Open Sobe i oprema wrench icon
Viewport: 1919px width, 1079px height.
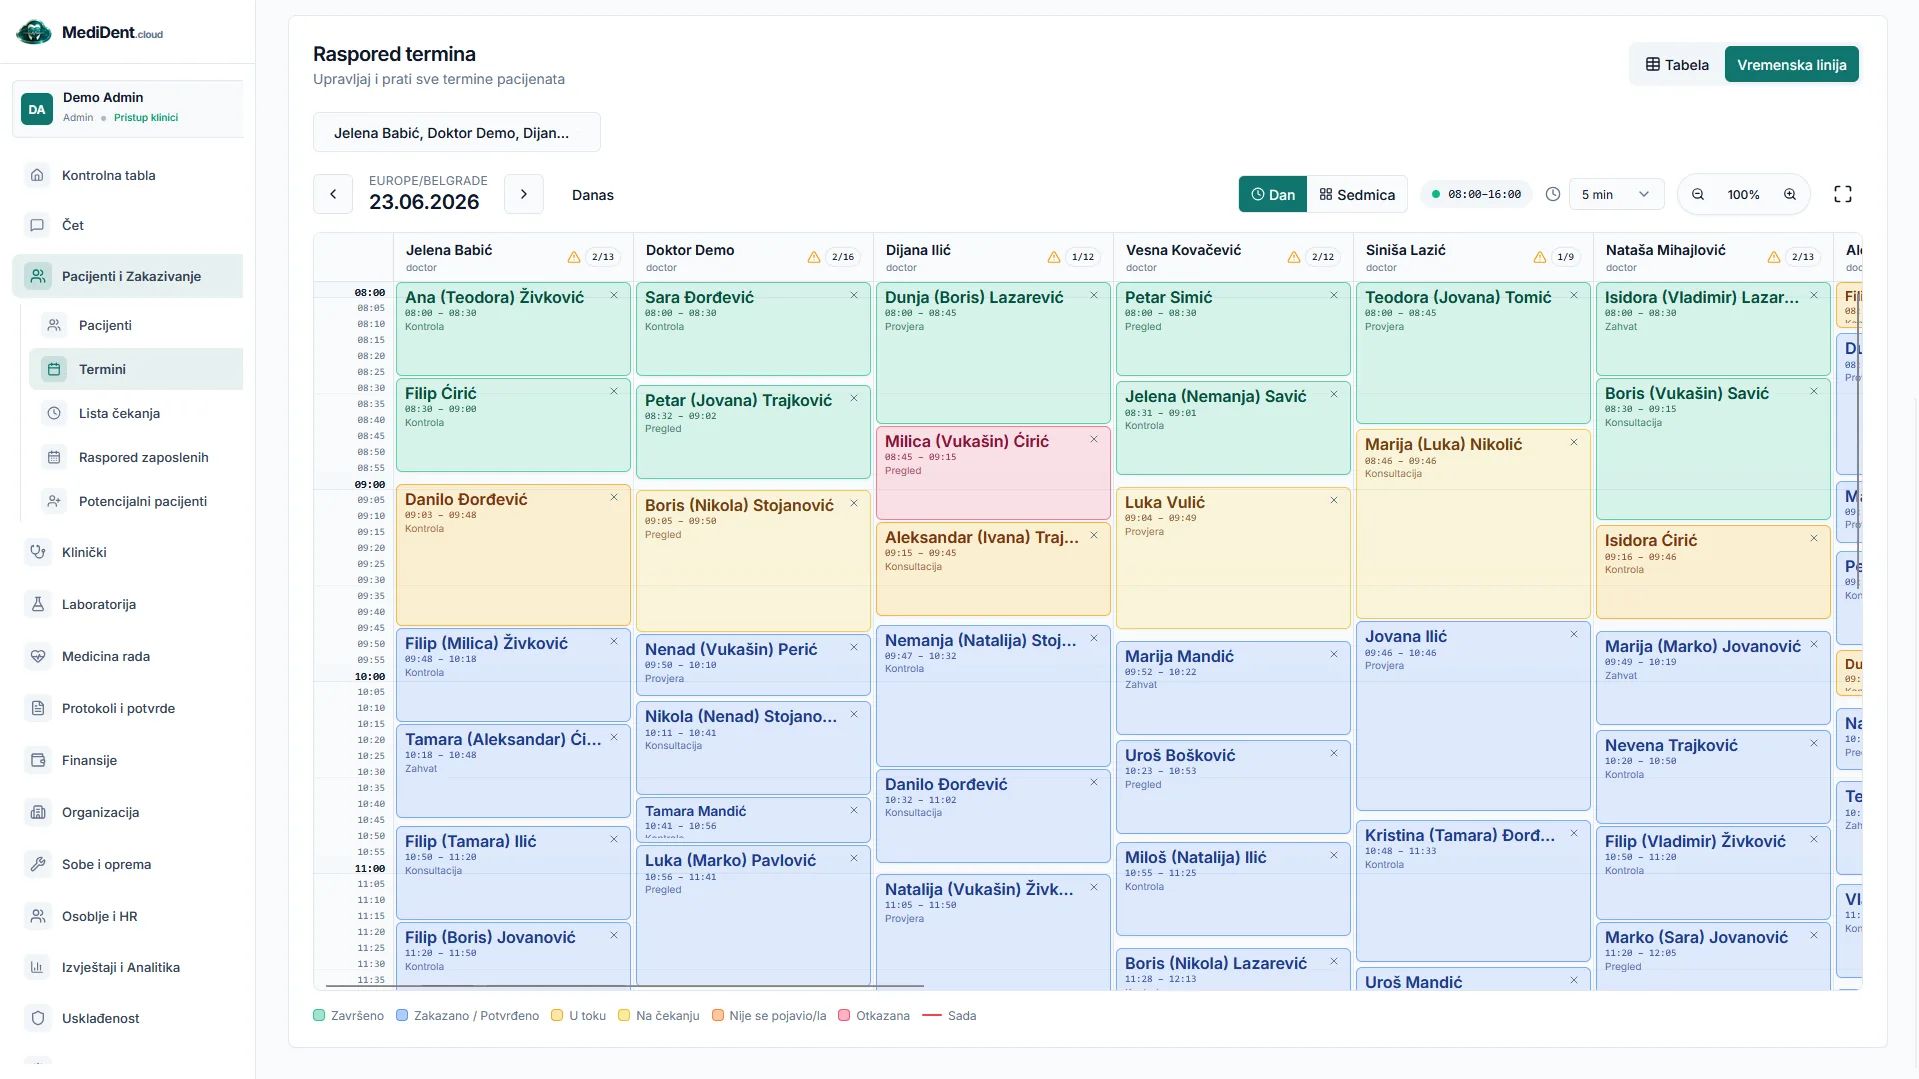click(x=38, y=864)
